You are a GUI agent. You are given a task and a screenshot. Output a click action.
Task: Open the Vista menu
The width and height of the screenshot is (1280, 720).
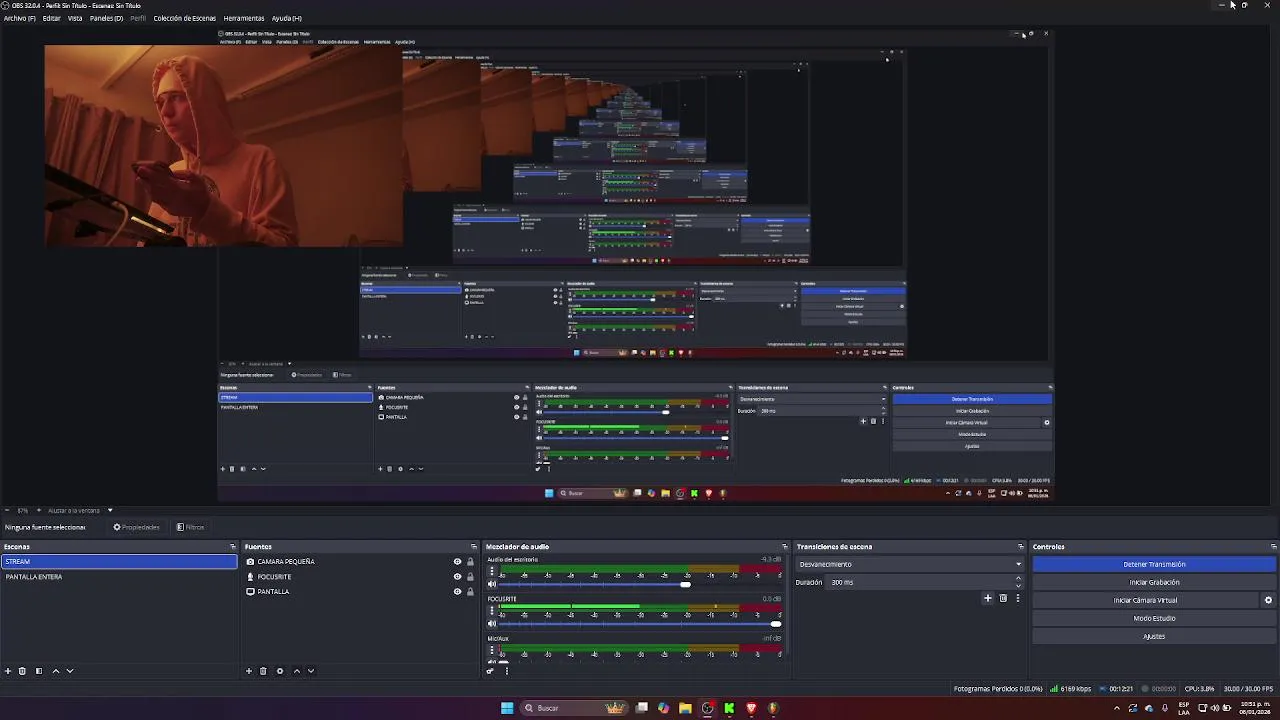[75, 18]
